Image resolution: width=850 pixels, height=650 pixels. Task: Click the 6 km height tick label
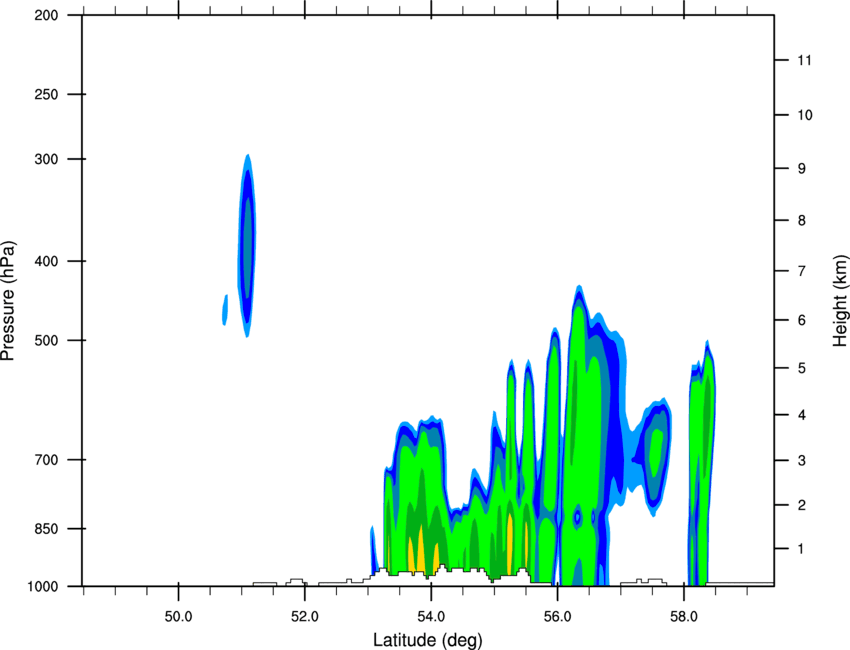802,320
